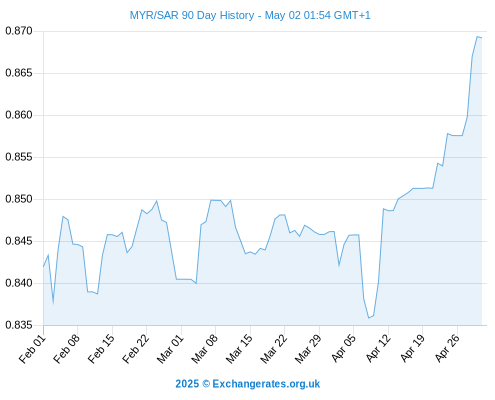
Task: Click the 0.850 y-axis value label
Action: 19,199
